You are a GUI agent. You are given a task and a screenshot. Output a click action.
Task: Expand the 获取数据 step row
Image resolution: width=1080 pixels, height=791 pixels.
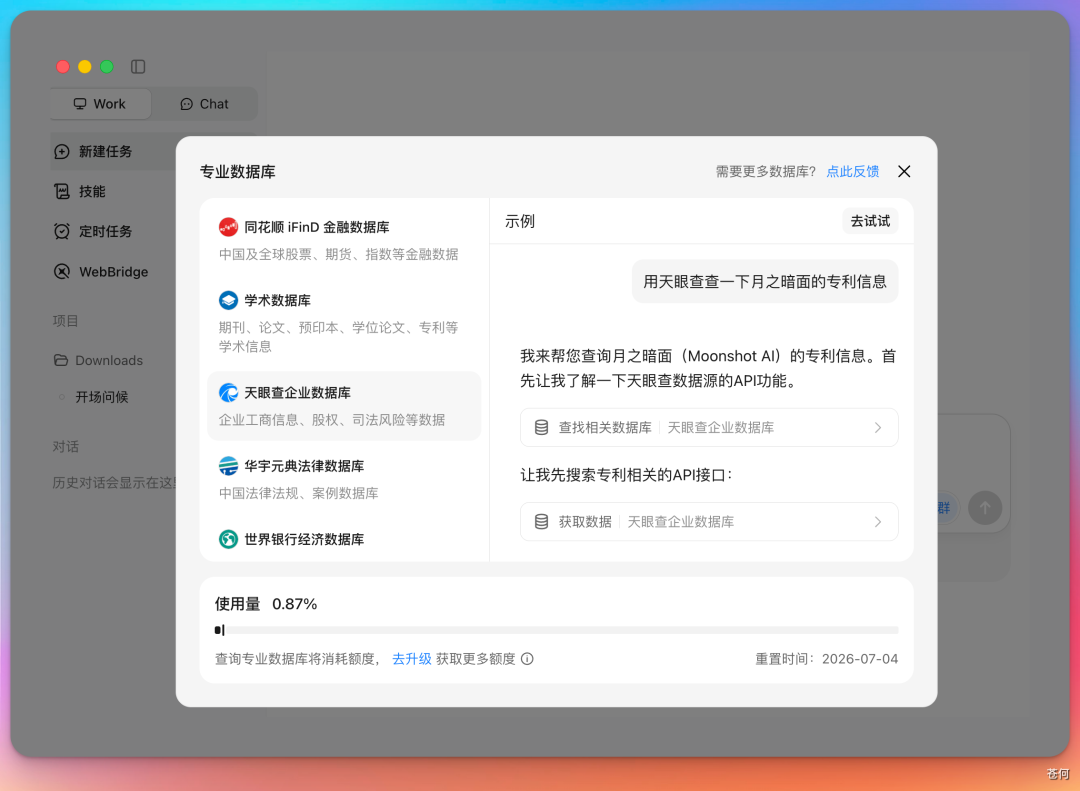[x=709, y=522]
